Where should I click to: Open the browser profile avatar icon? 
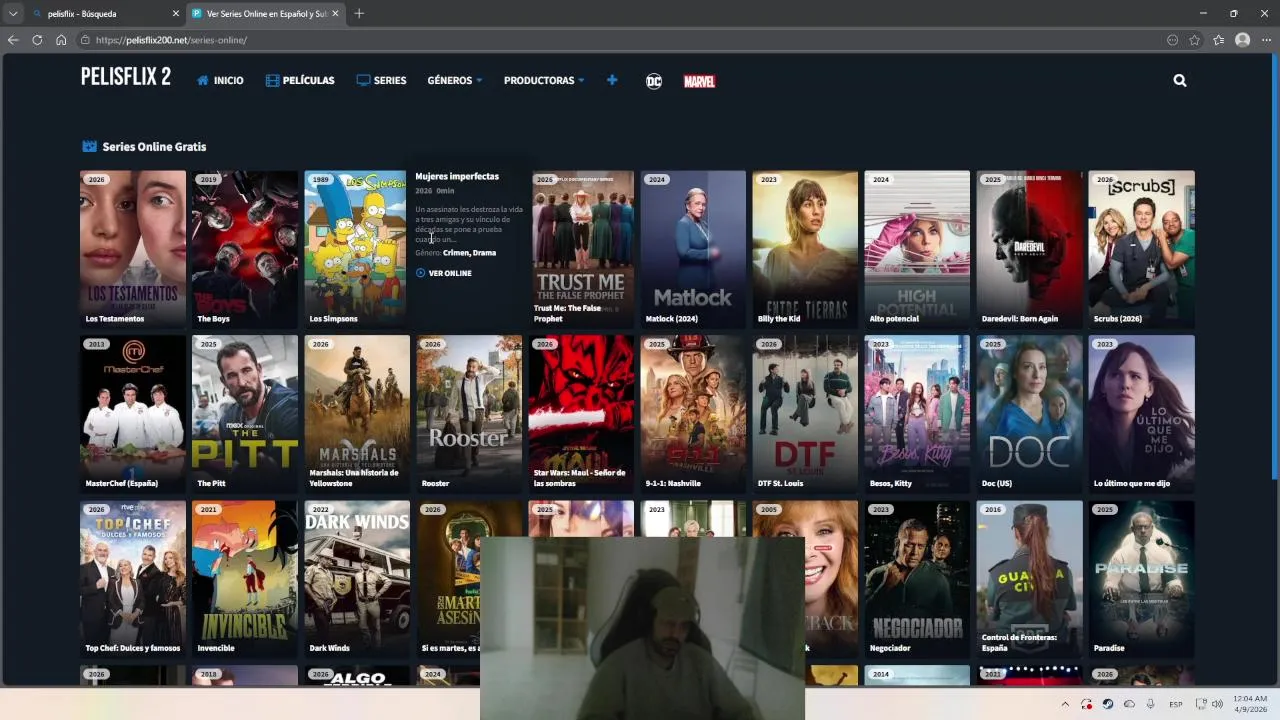[x=1242, y=40]
